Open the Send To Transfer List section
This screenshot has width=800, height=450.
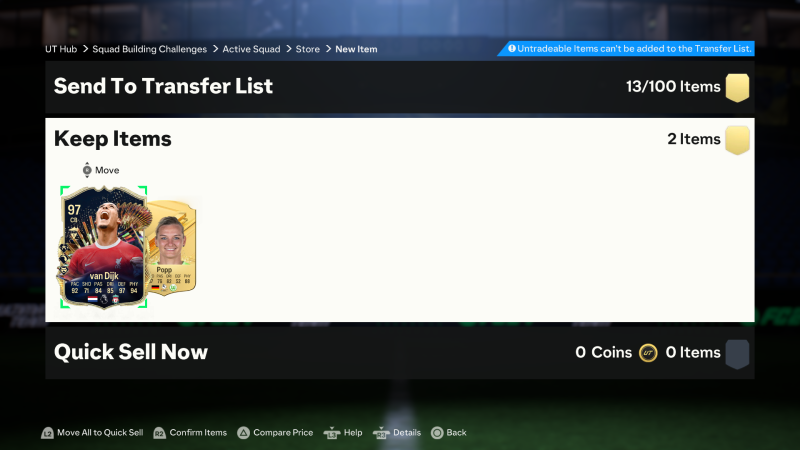point(400,87)
